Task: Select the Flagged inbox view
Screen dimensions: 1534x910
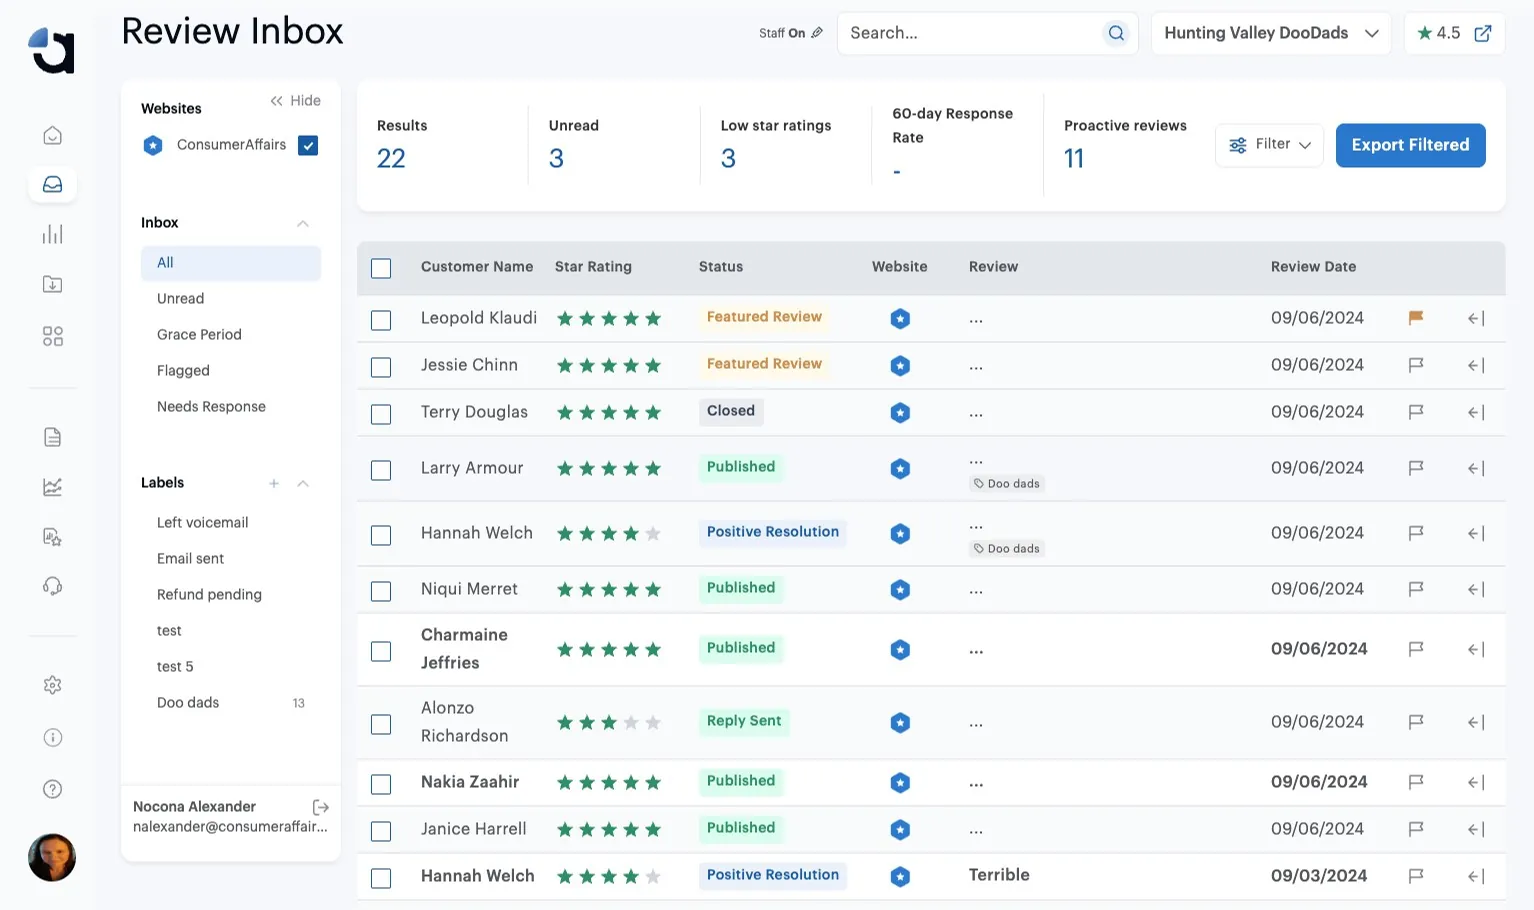Action: pyautogui.click(x=183, y=371)
